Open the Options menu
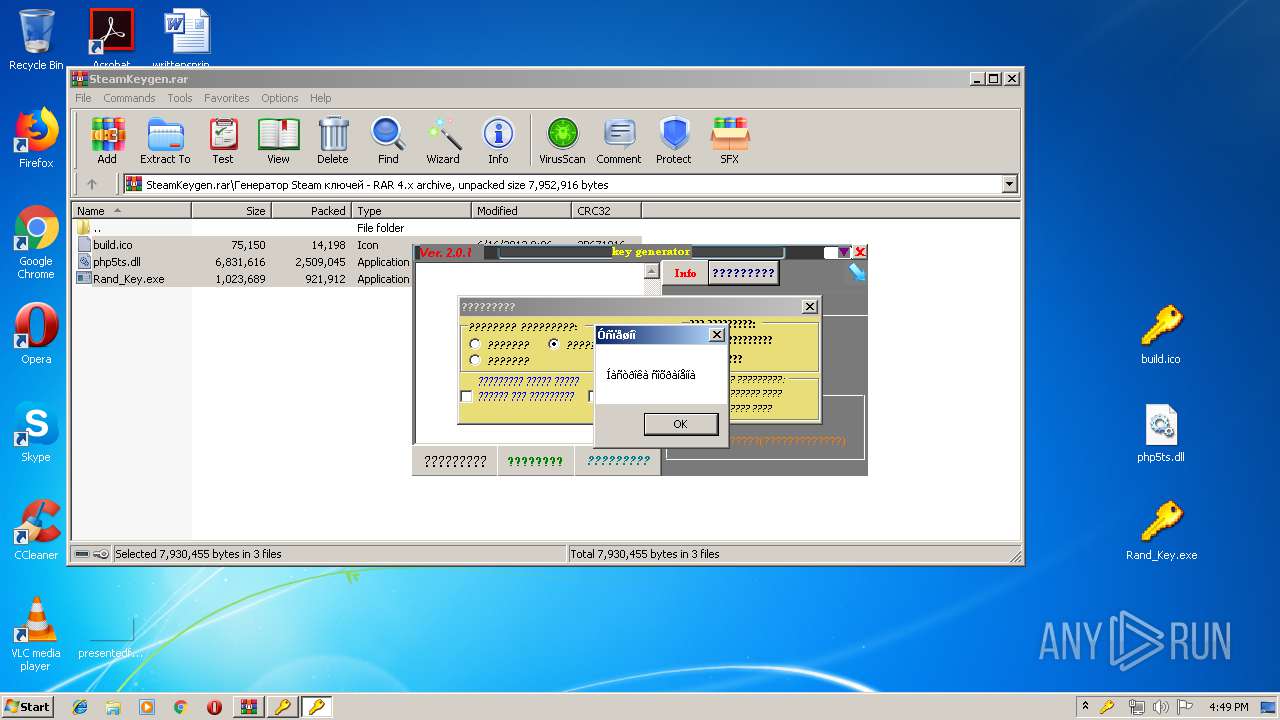Viewport: 1280px width, 720px height. (280, 98)
